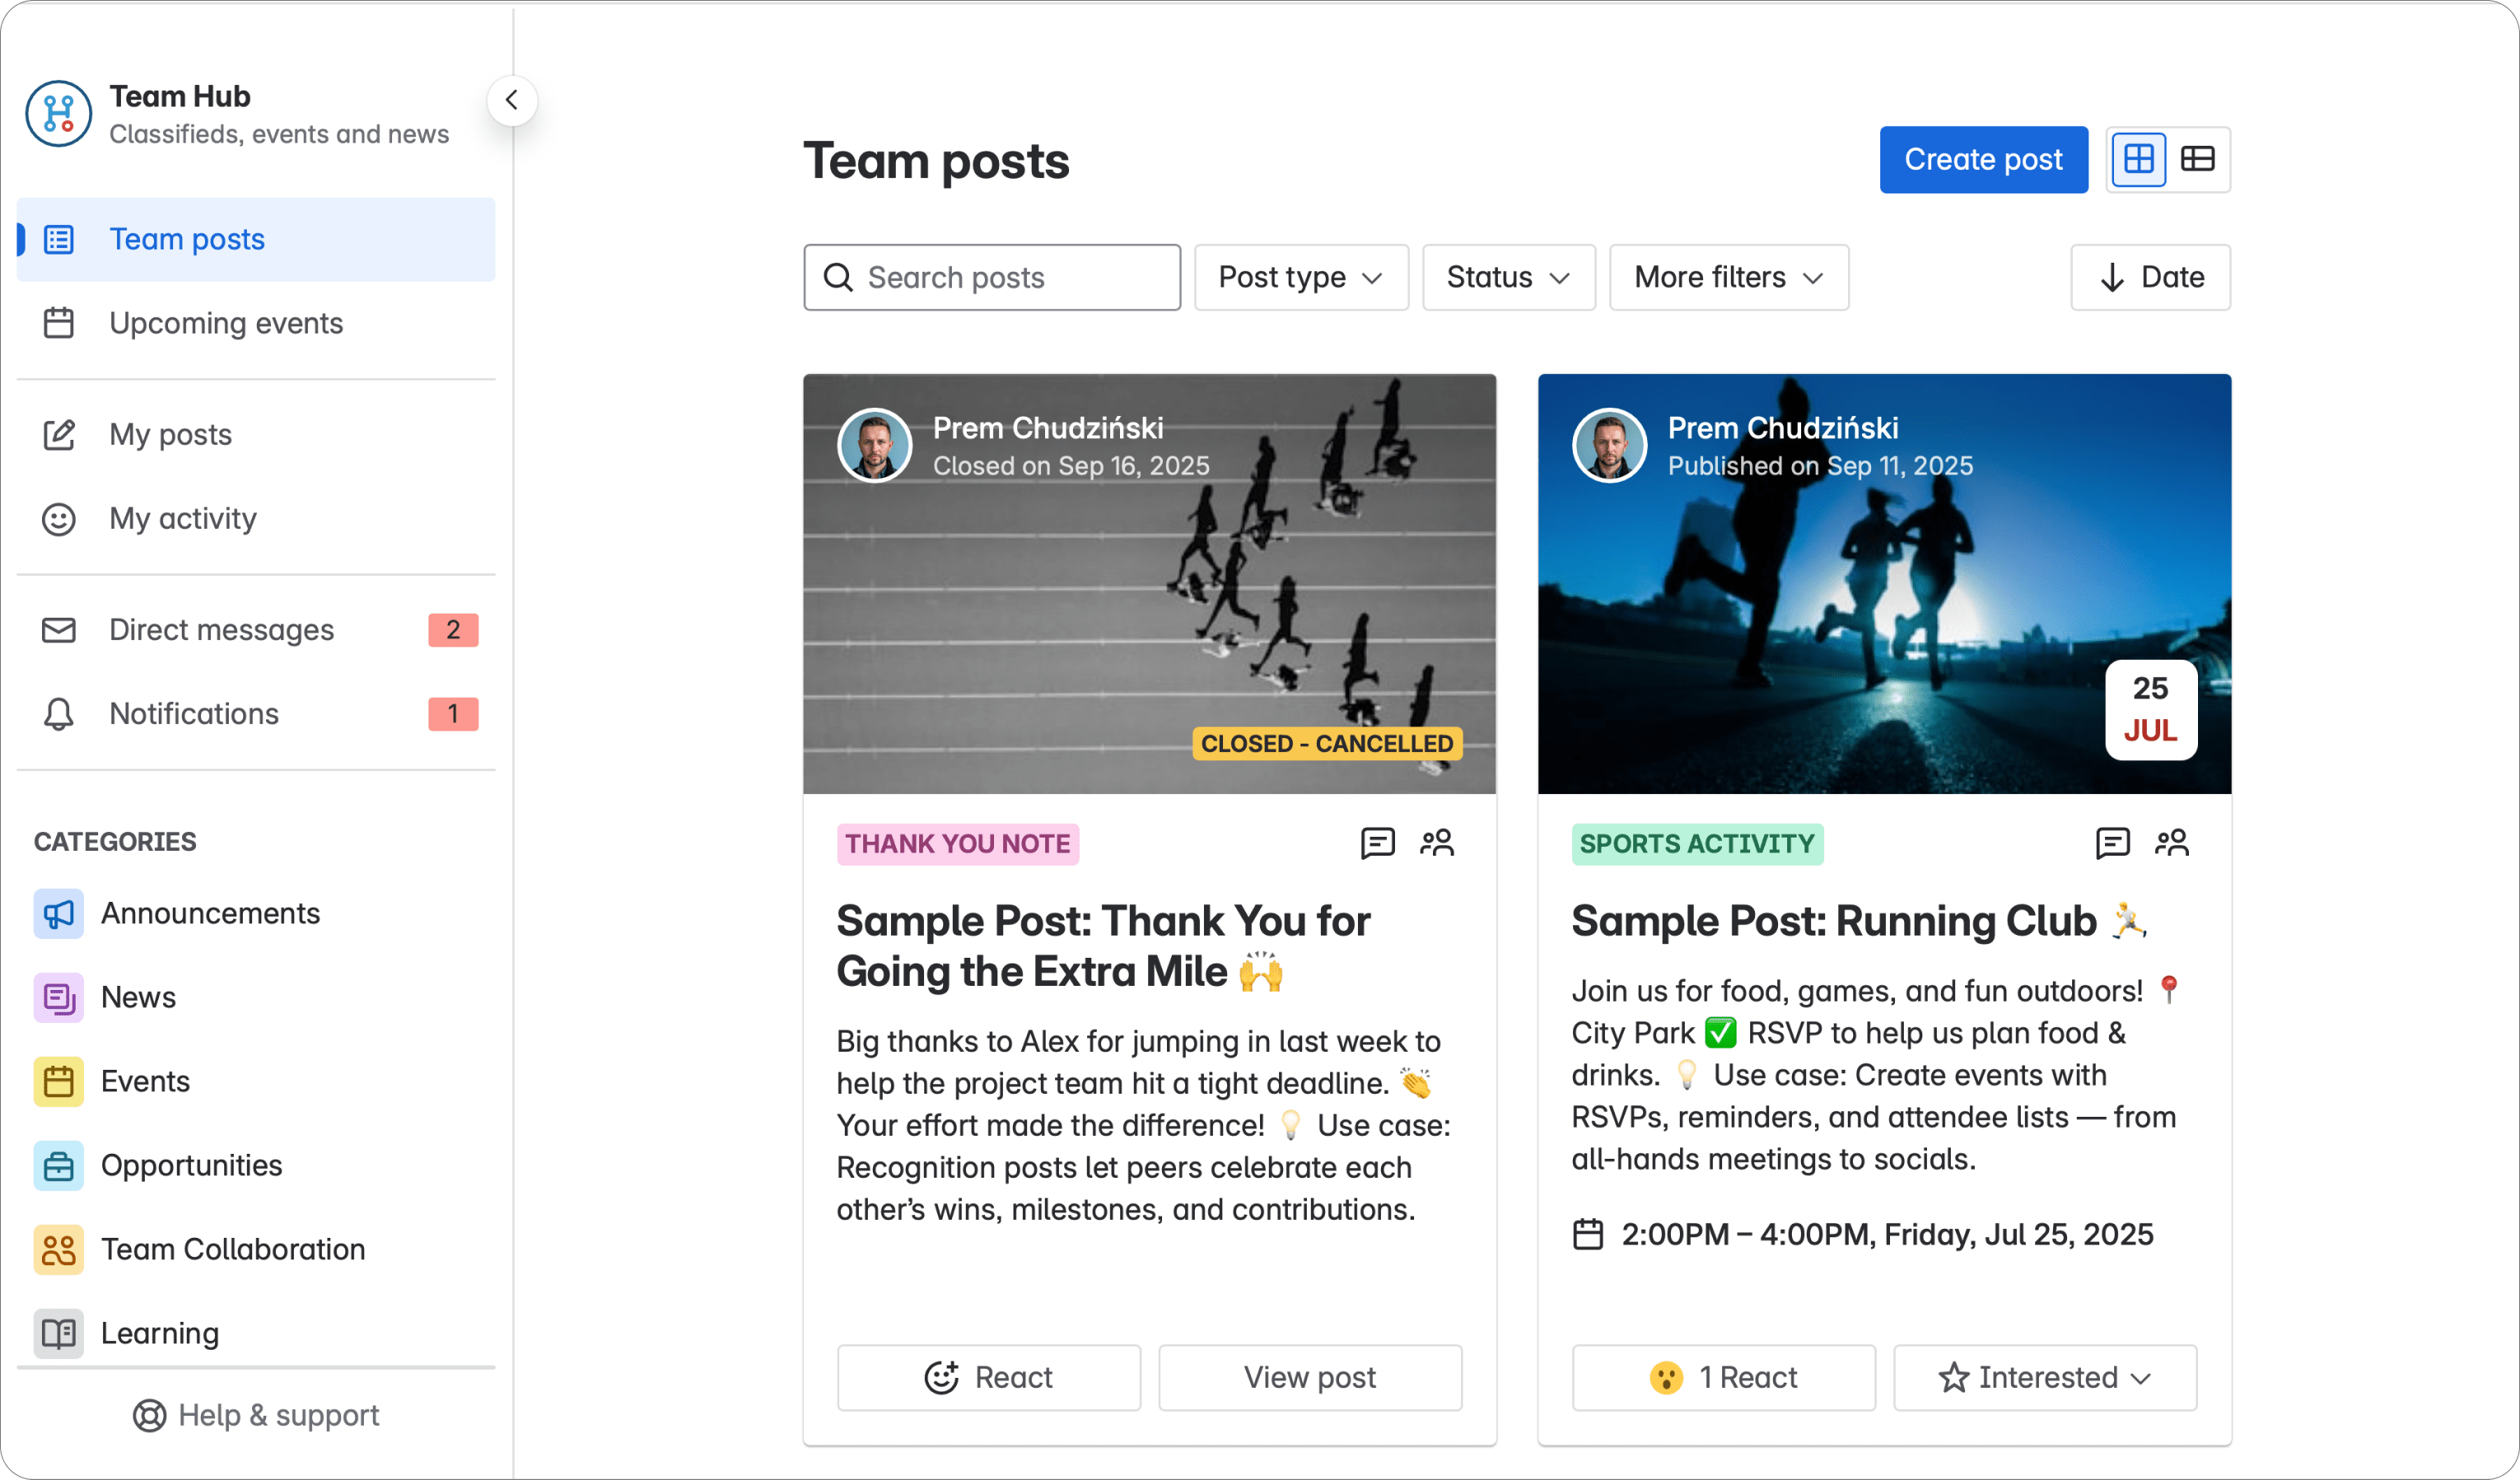Open Direct messages
The width and height of the screenshot is (2520, 1480).
click(221, 630)
